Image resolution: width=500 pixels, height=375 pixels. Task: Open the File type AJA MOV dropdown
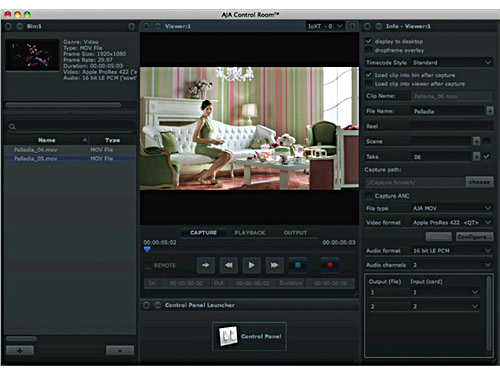point(452,208)
